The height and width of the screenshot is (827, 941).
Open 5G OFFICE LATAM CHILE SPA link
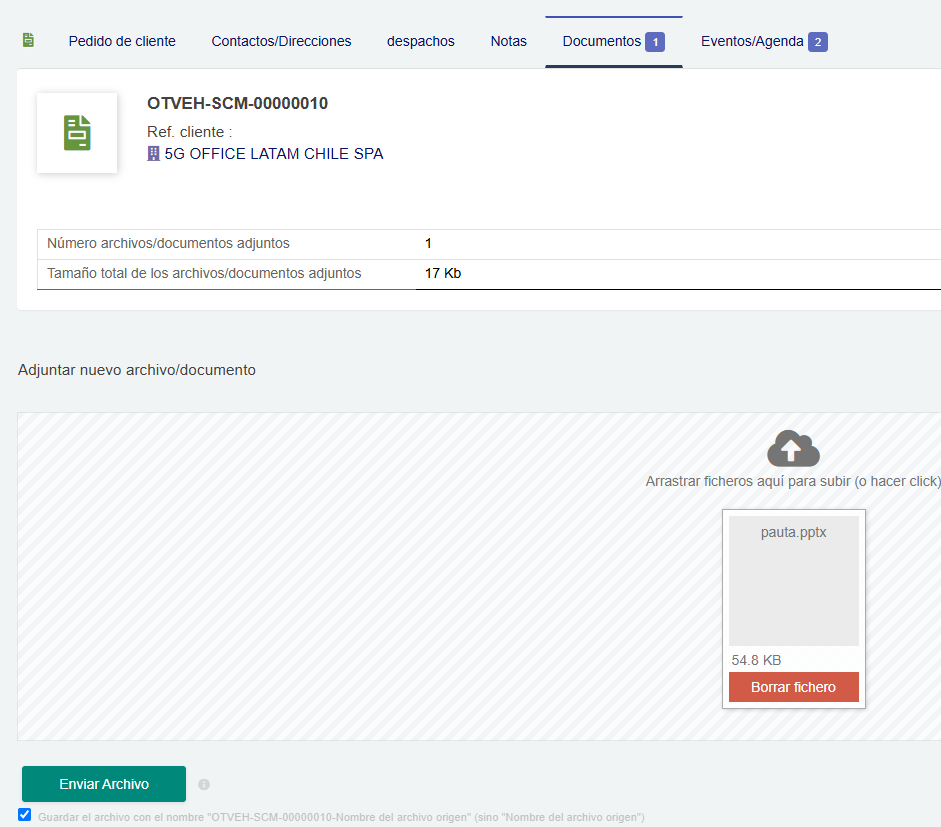pos(273,154)
